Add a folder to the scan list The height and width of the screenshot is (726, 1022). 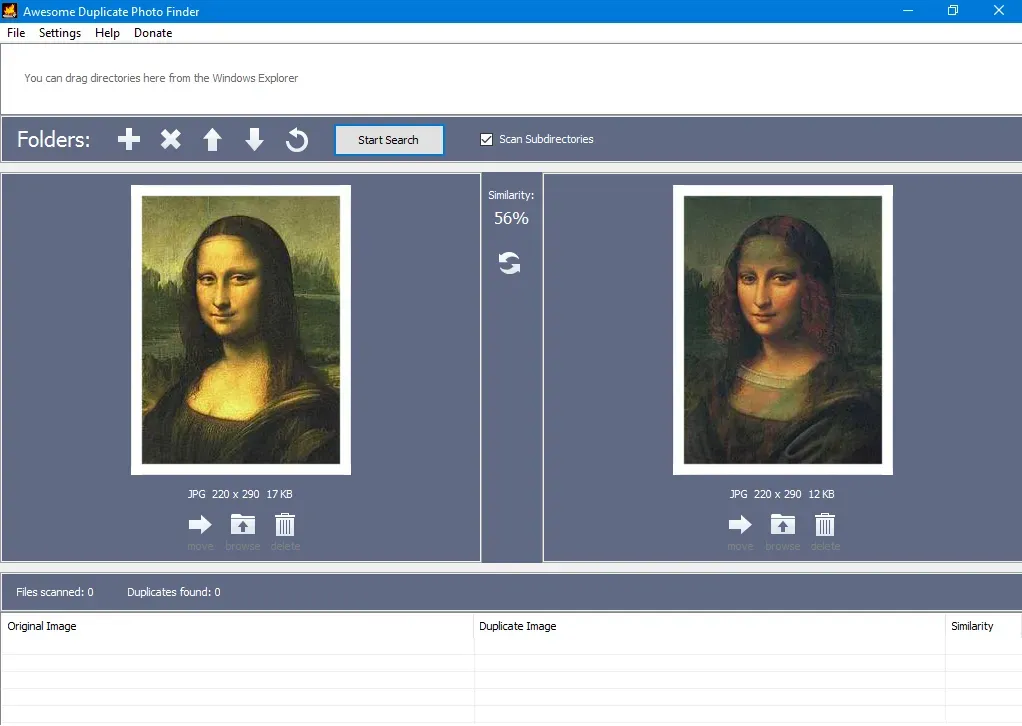point(128,139)
